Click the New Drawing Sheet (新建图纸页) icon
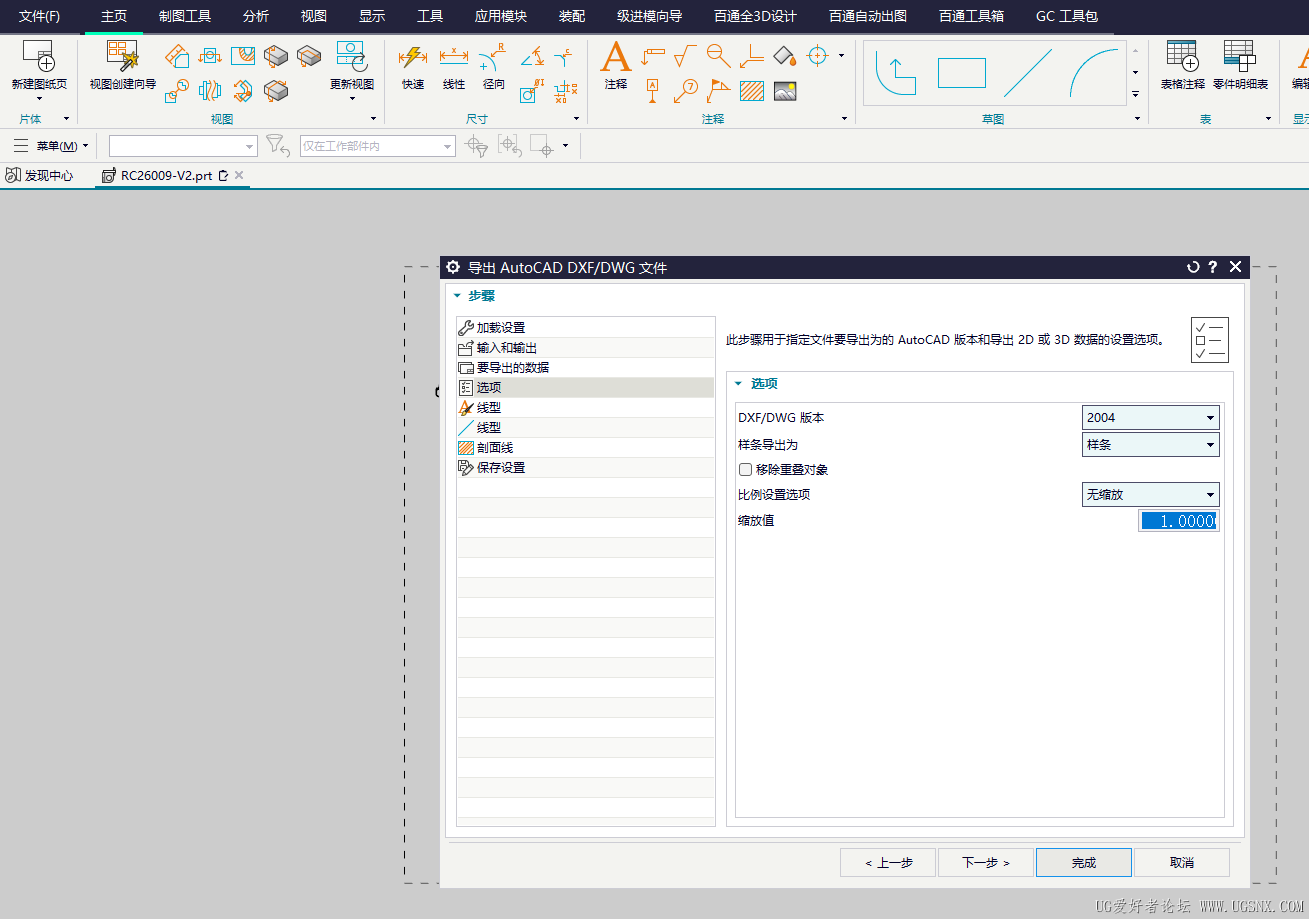The image size is (1309, 919). tap(38, 56)
